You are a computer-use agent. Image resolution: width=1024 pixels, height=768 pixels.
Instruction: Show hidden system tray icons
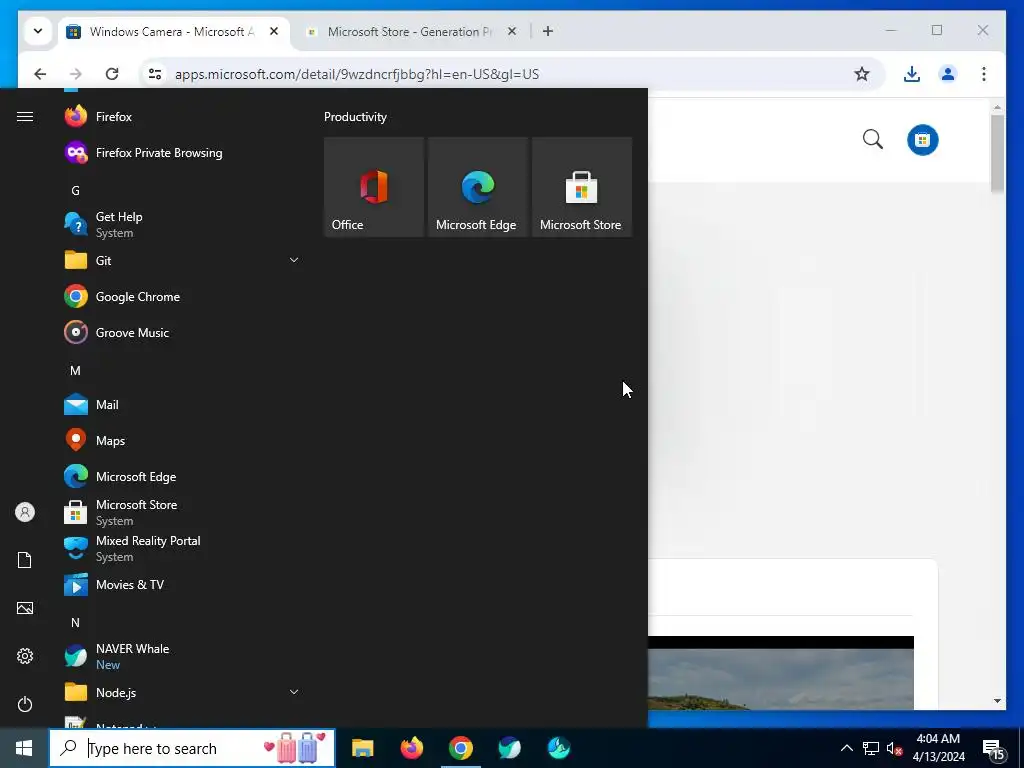846,748
